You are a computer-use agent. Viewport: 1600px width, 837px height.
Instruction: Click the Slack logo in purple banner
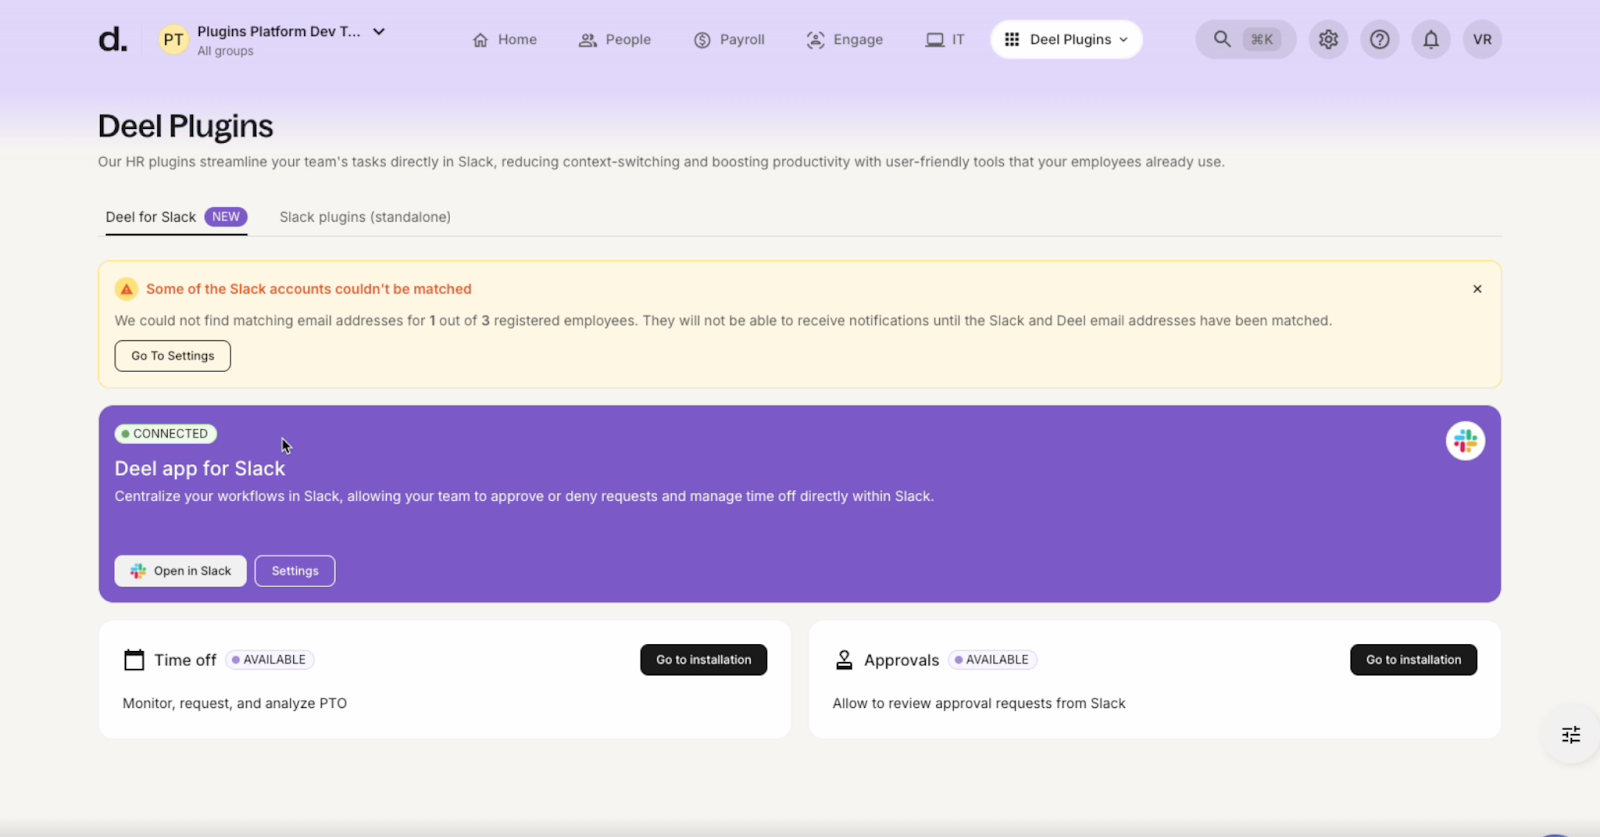coord(1465,441)
